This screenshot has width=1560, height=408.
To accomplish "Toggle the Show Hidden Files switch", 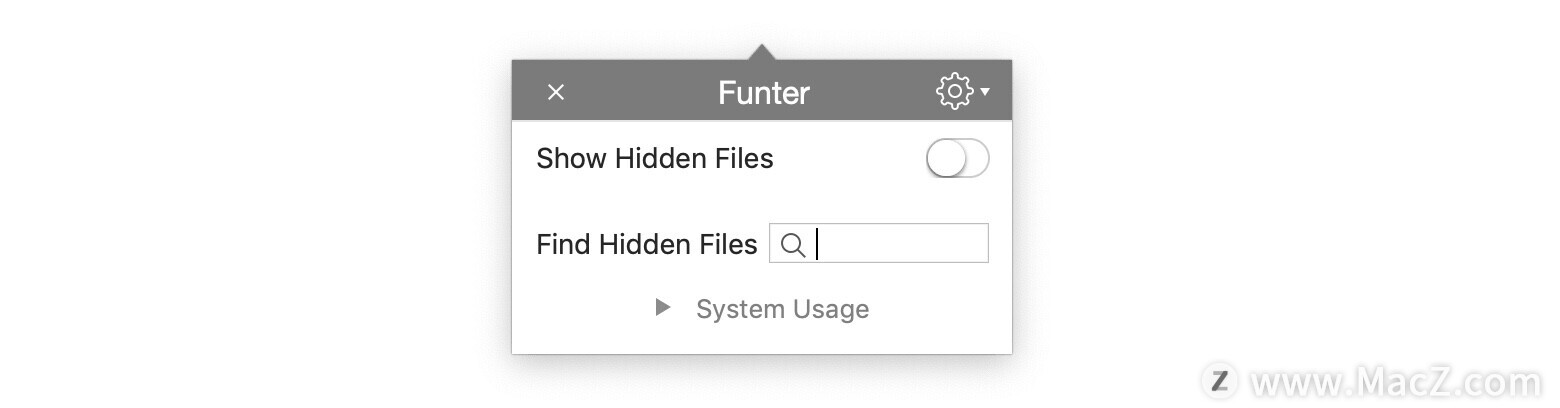I will (x=958, y=159).
